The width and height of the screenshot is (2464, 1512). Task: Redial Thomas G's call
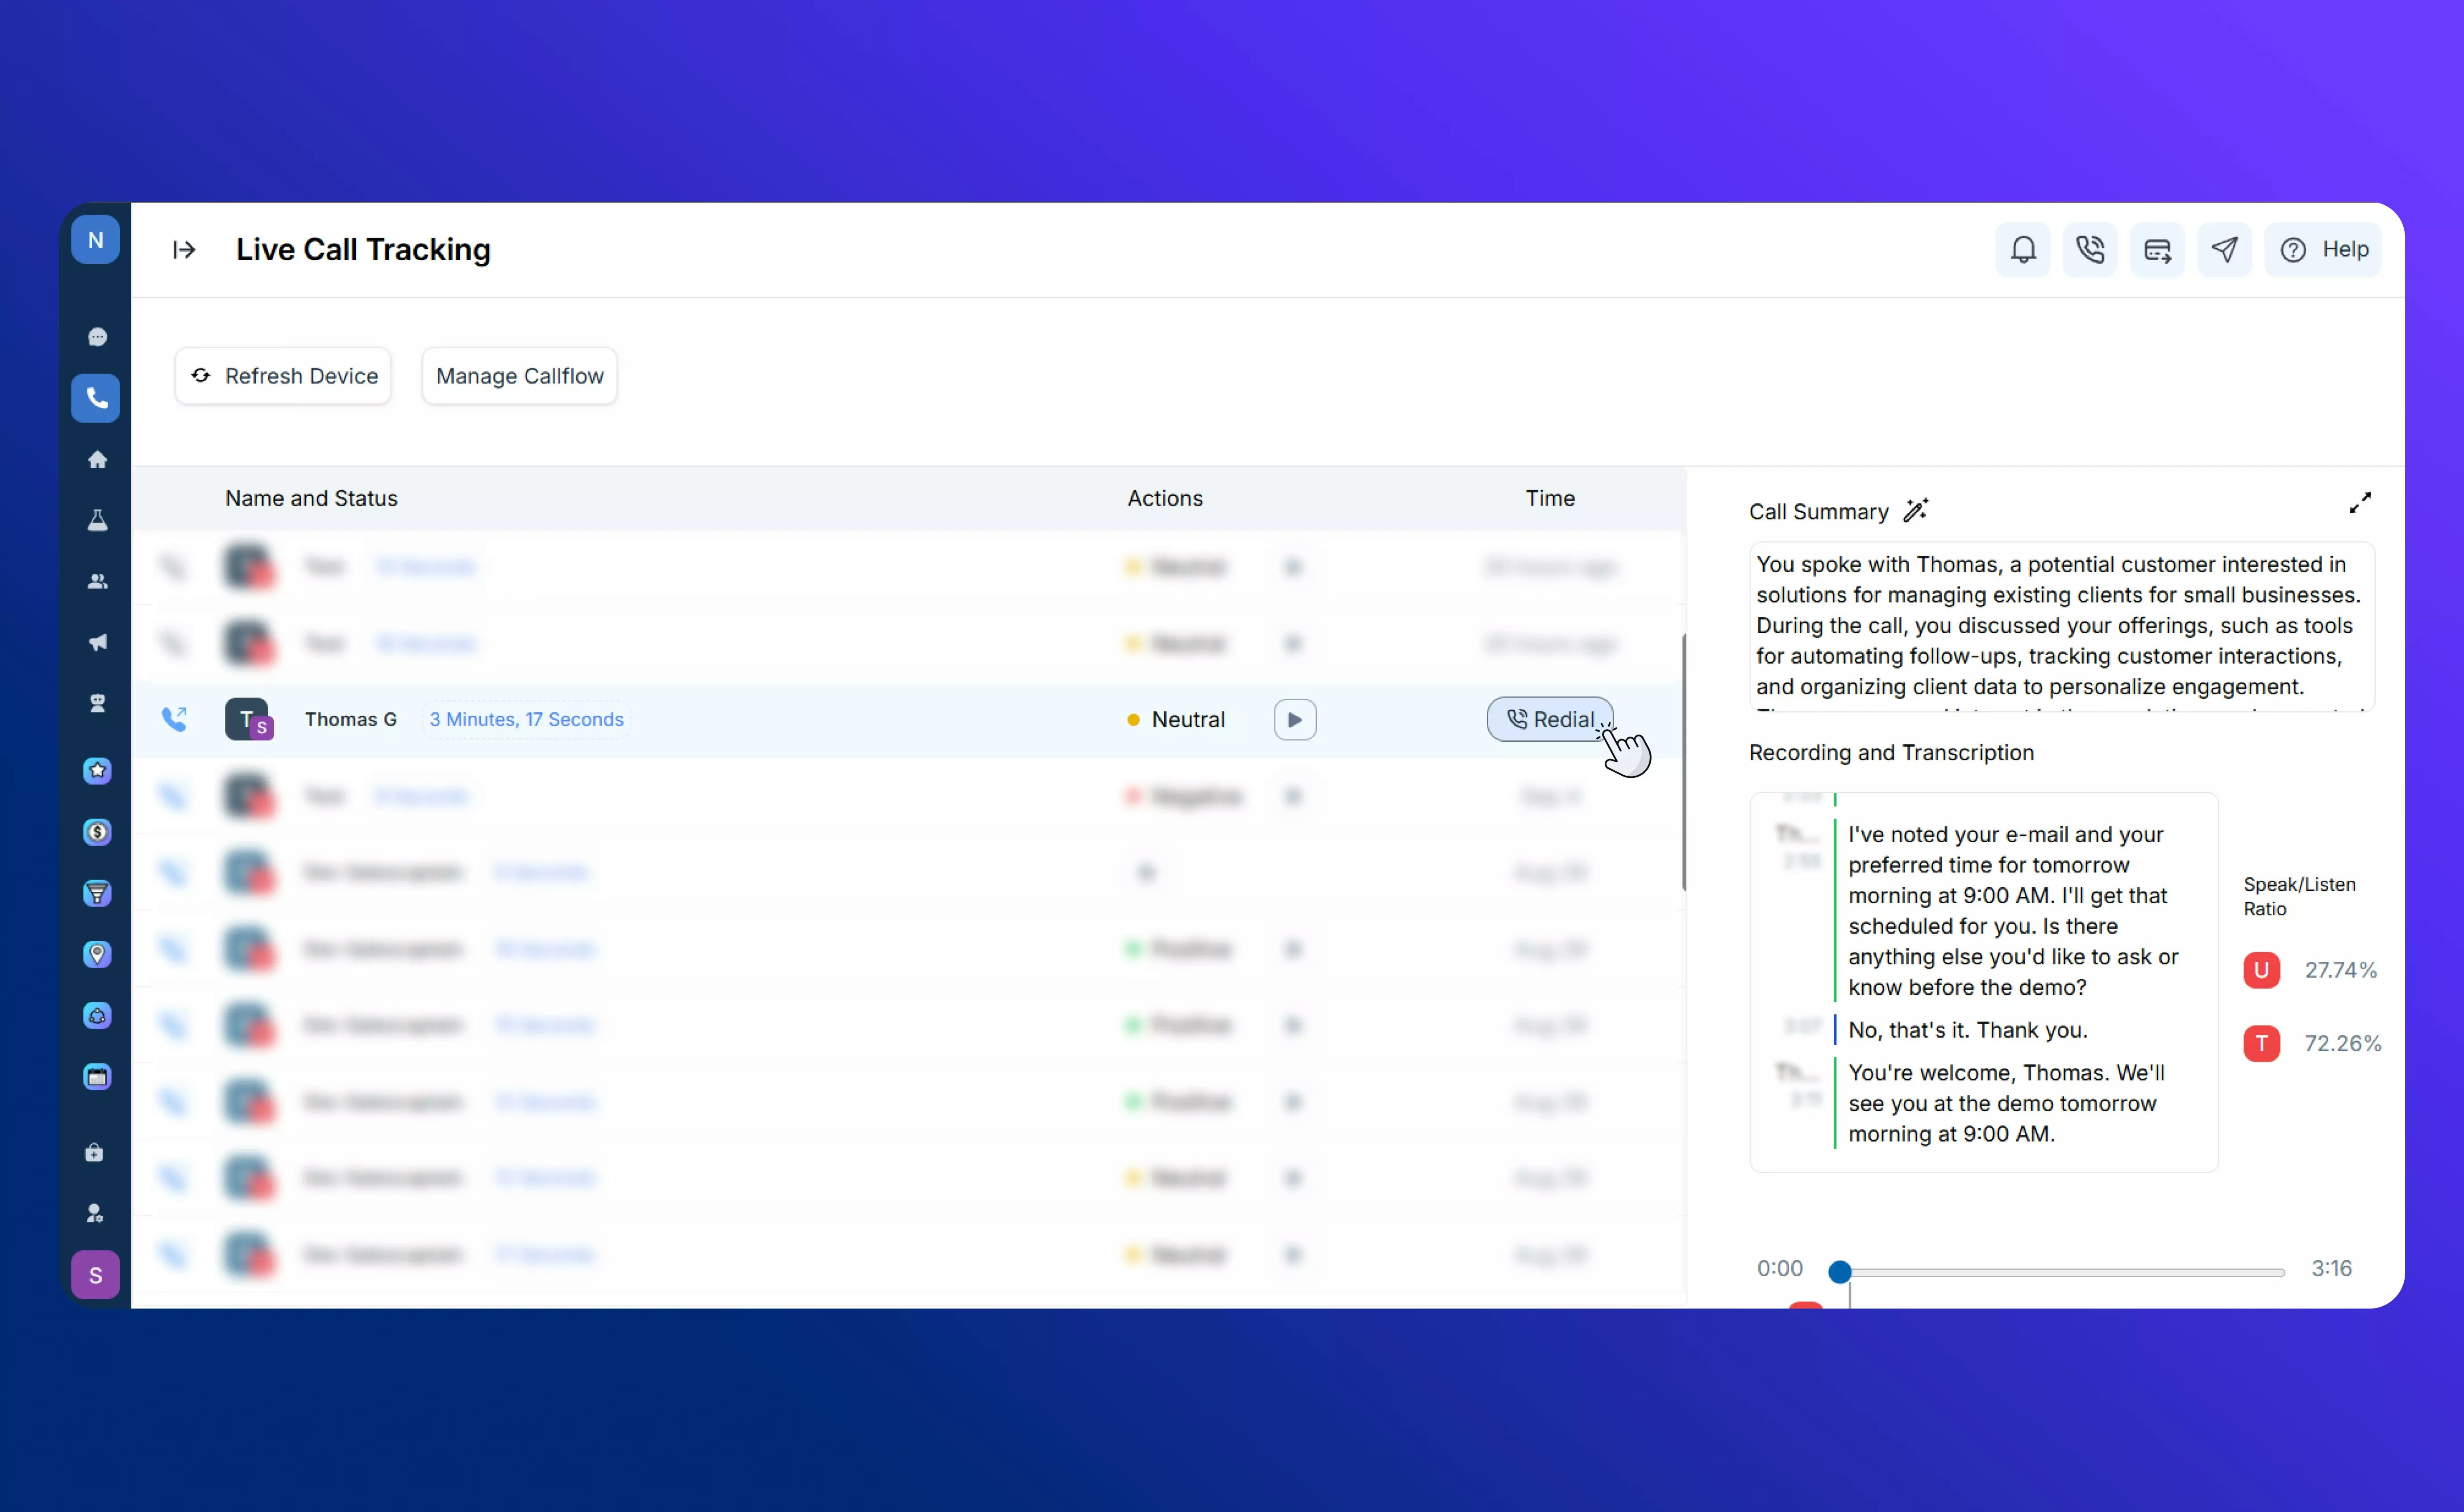(1550, 719)
